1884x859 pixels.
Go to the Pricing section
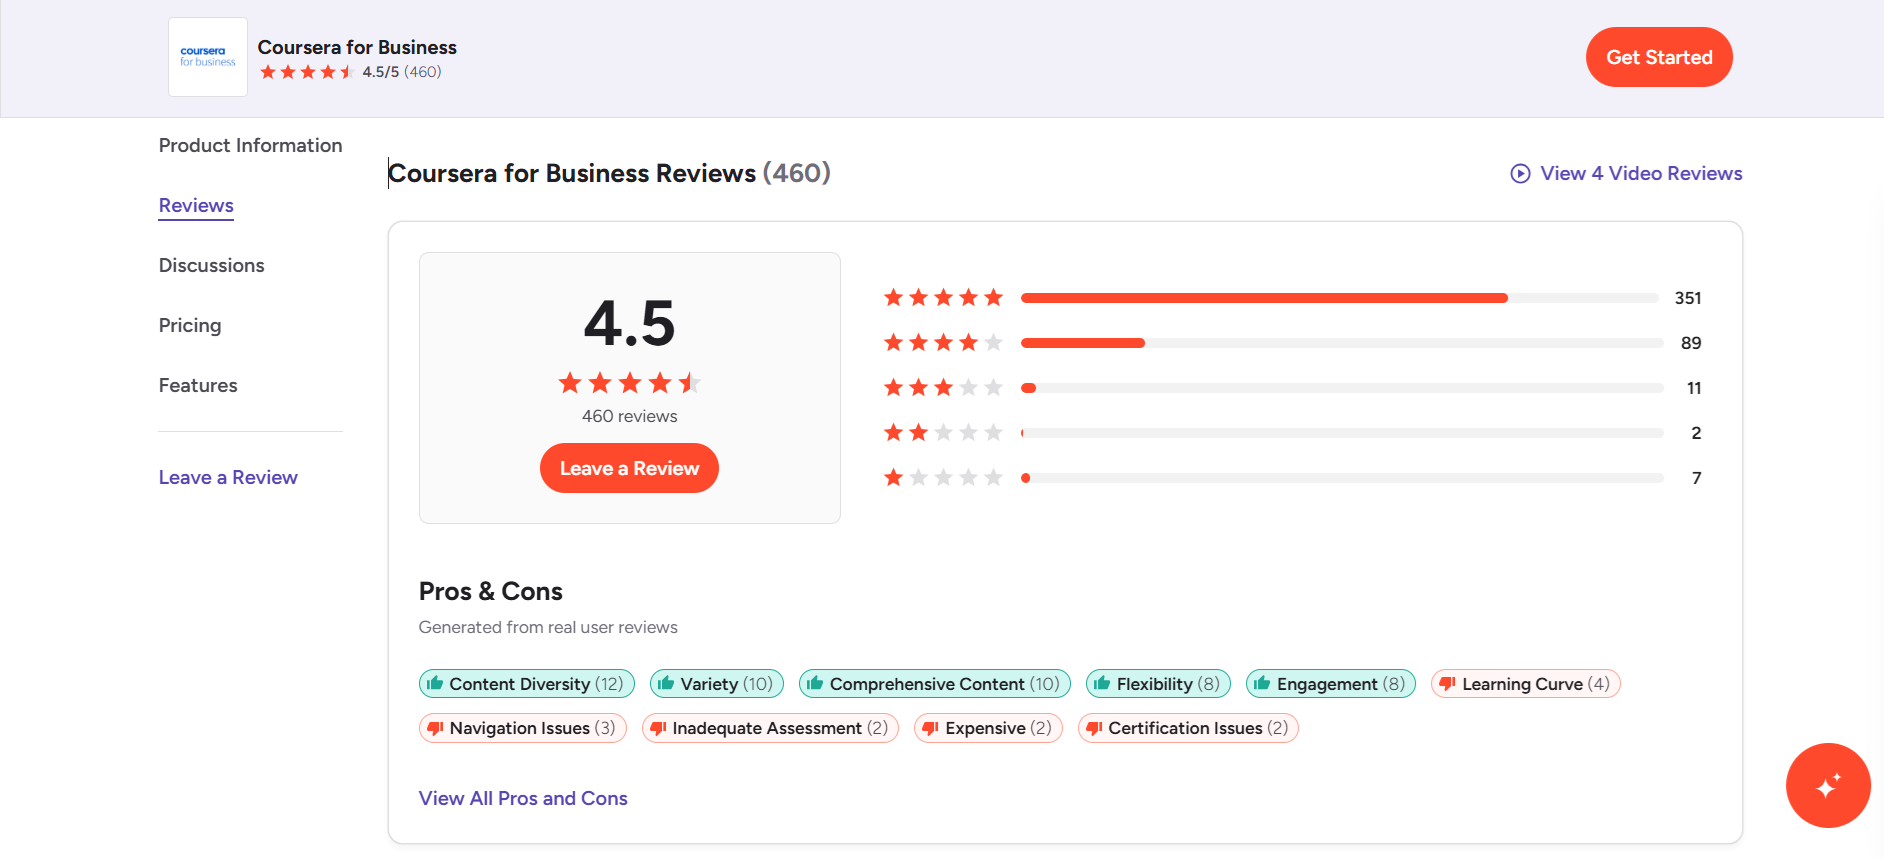click(x=190, y=325)
